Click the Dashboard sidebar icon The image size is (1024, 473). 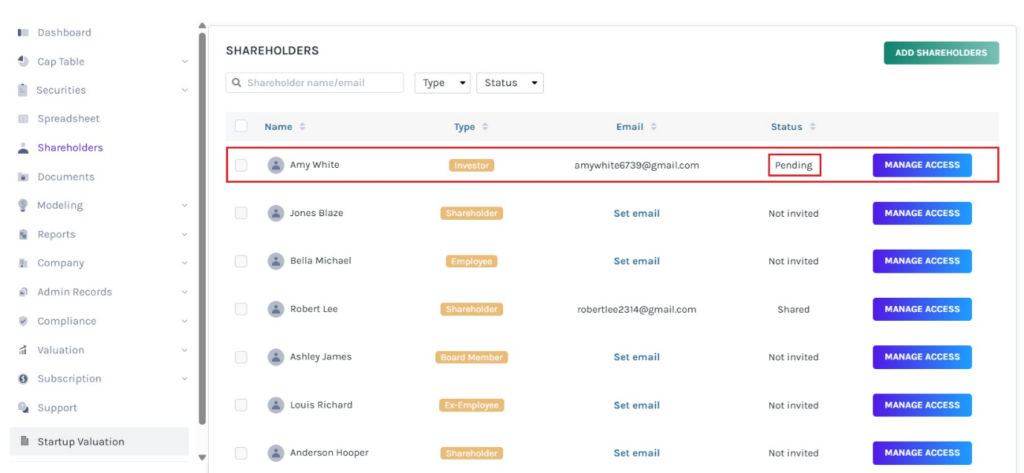click(x=23, y=33)
